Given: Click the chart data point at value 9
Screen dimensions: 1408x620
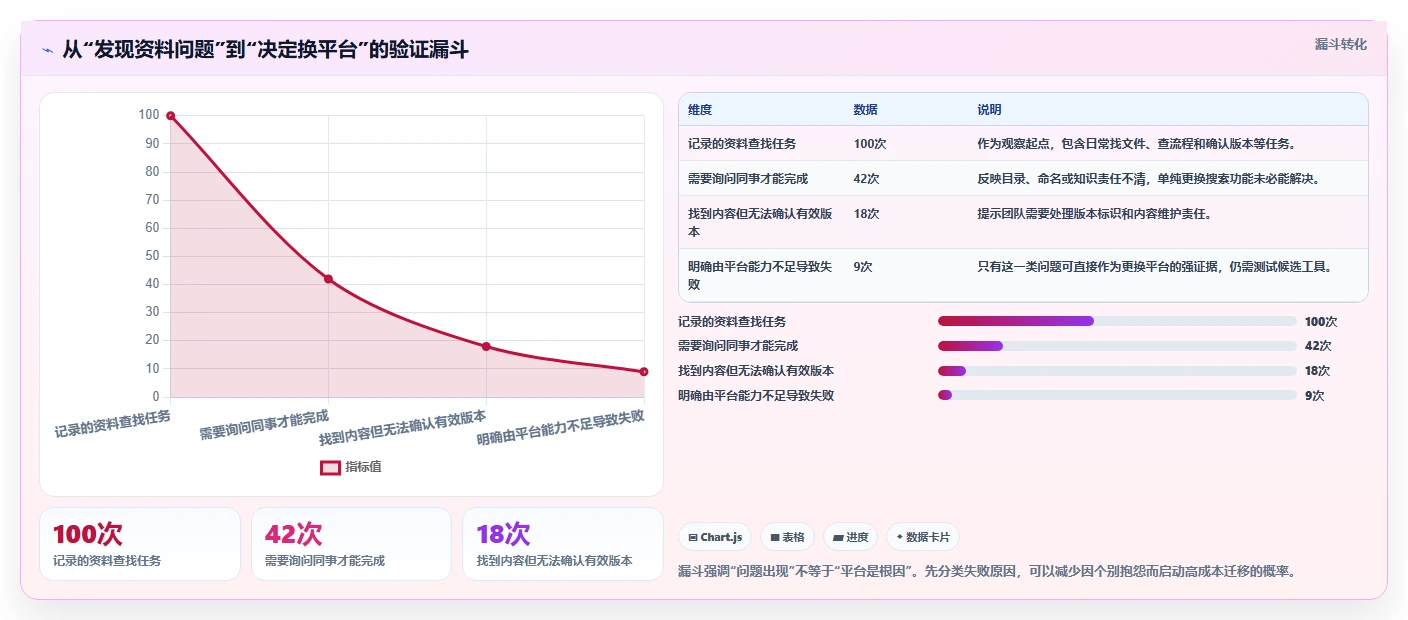Looking at the screenshot, I should point(644,372).
